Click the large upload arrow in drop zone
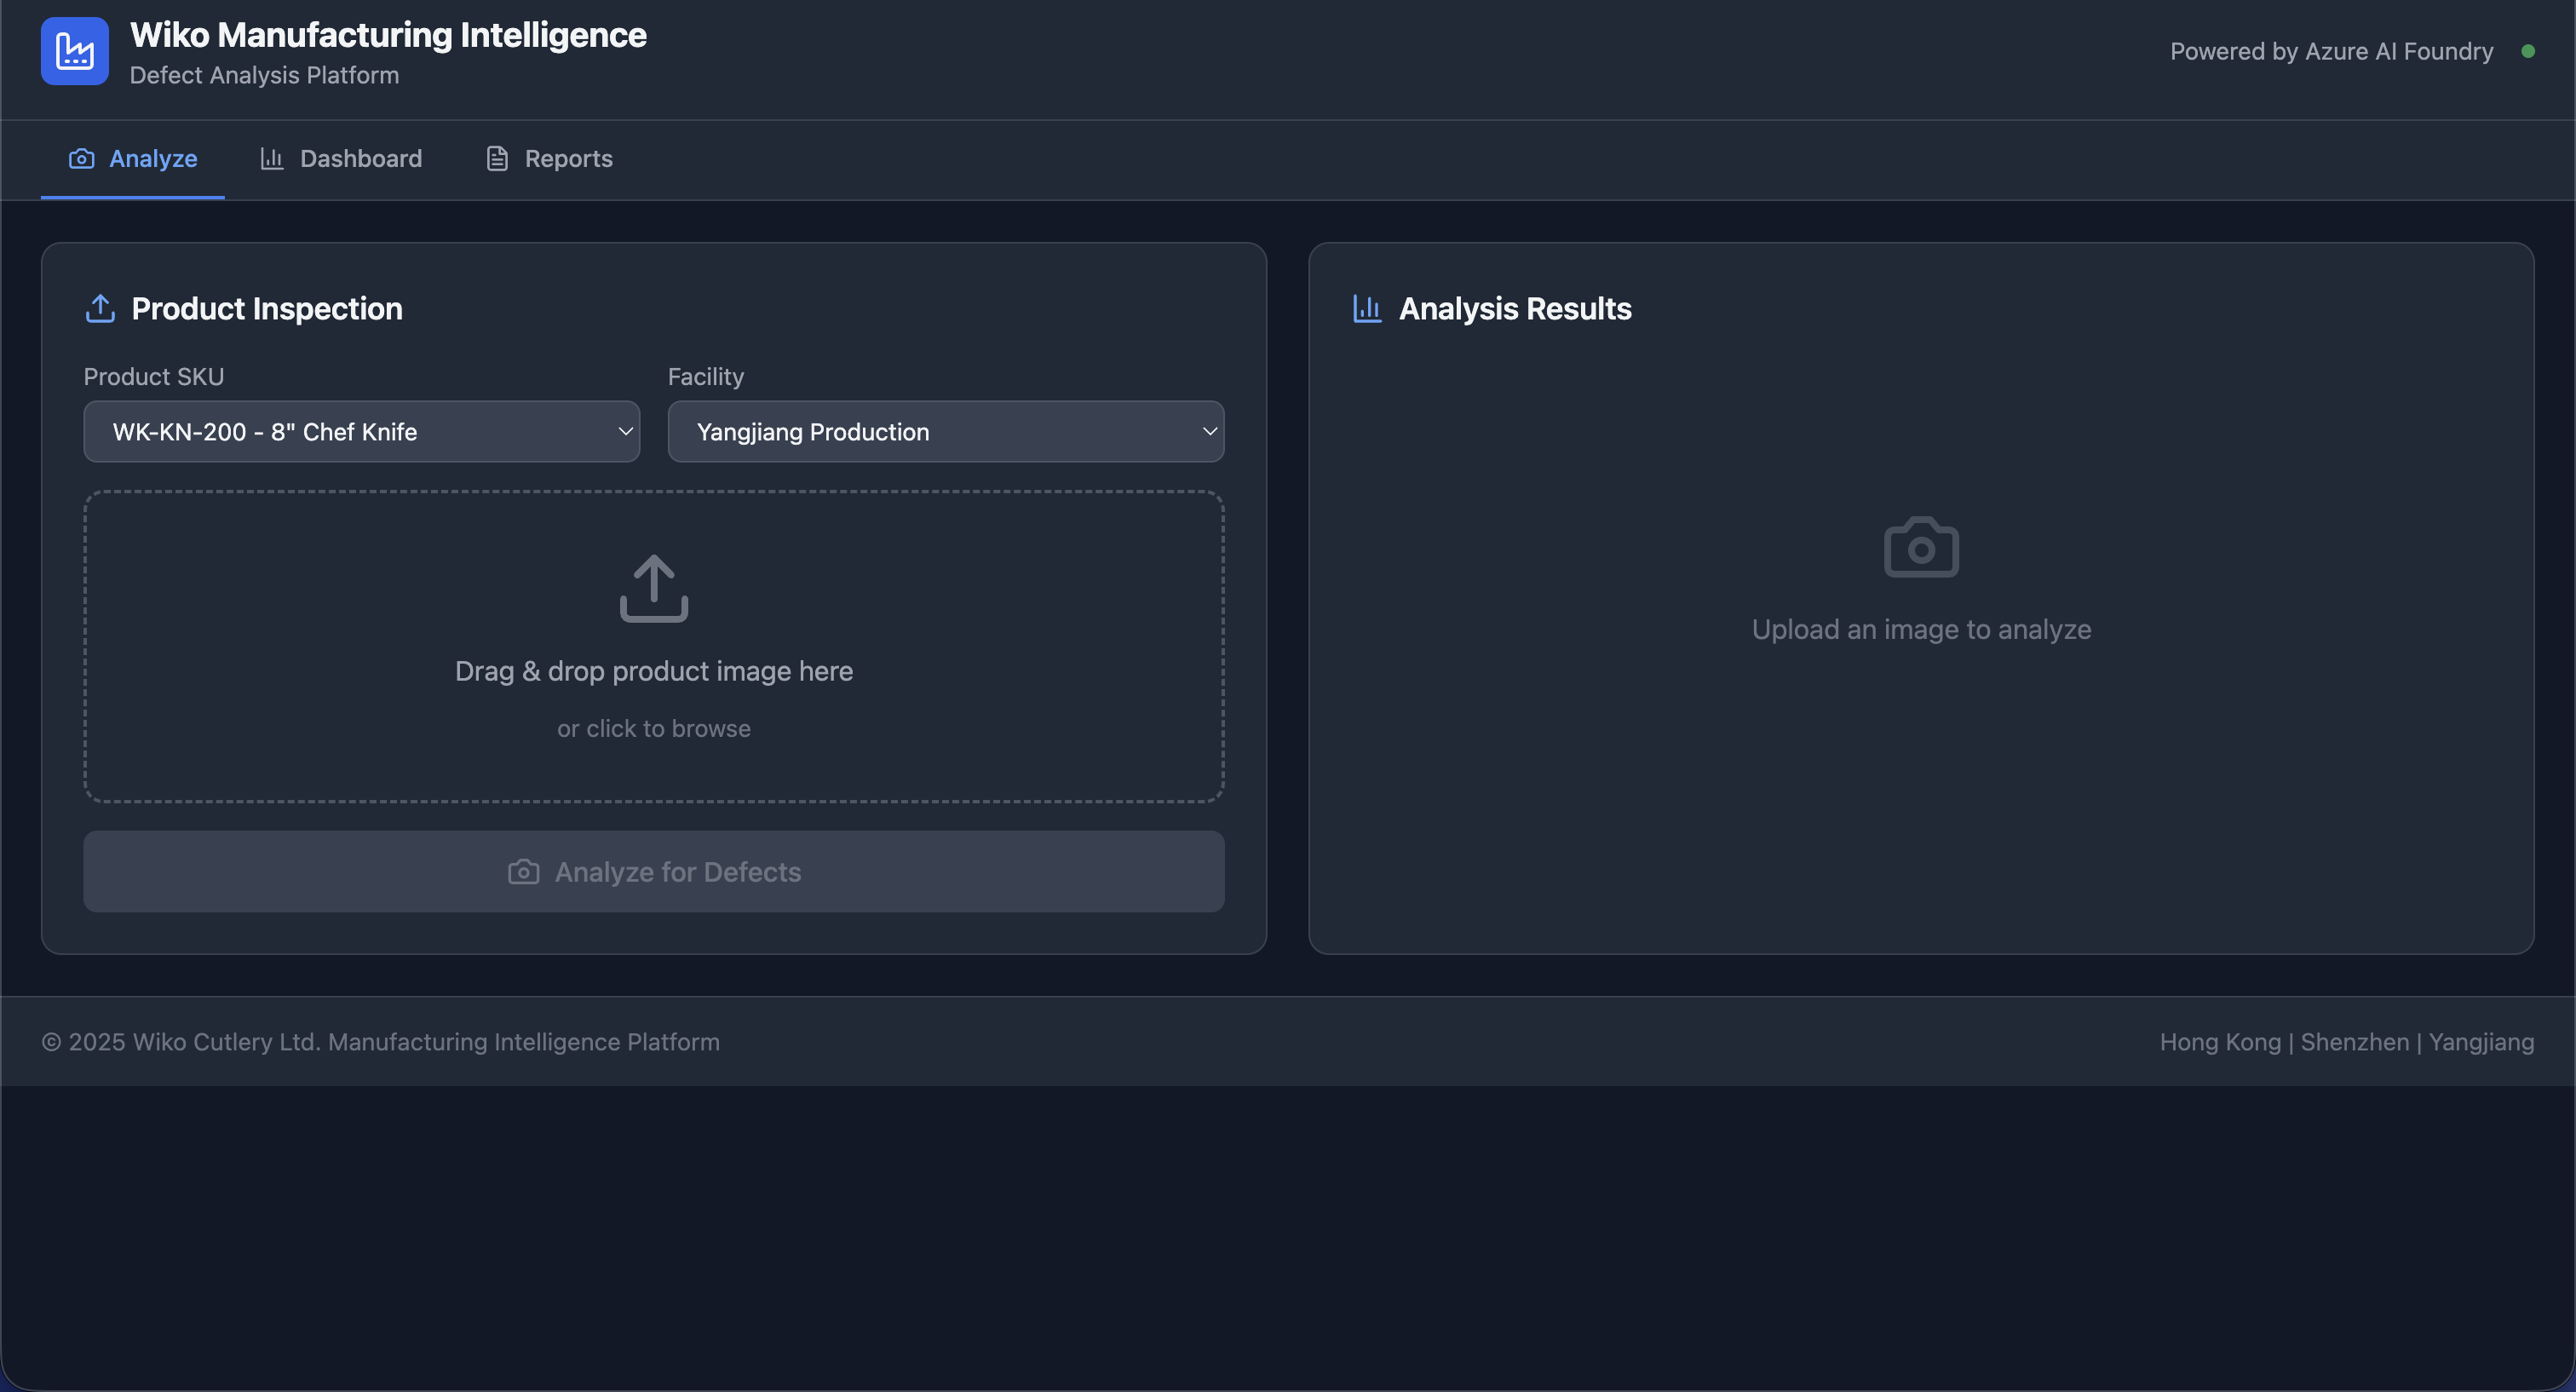The height and width of the screenshot is (1392, 2576). pyautogui.click(x=654, y=589)
